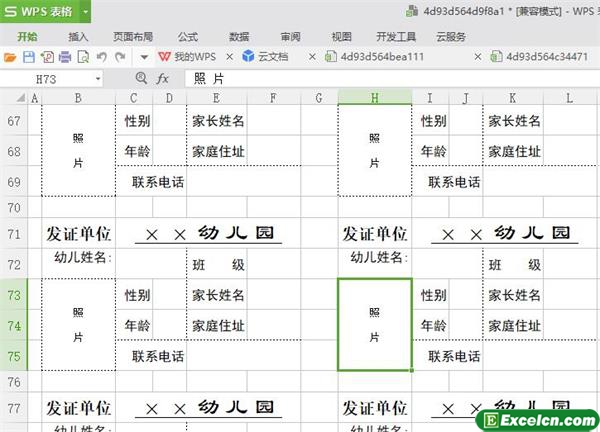This screenshot has height=432, width=600.
Task: Click the selected 照片 cell H73
Action: tap(375, 324)
